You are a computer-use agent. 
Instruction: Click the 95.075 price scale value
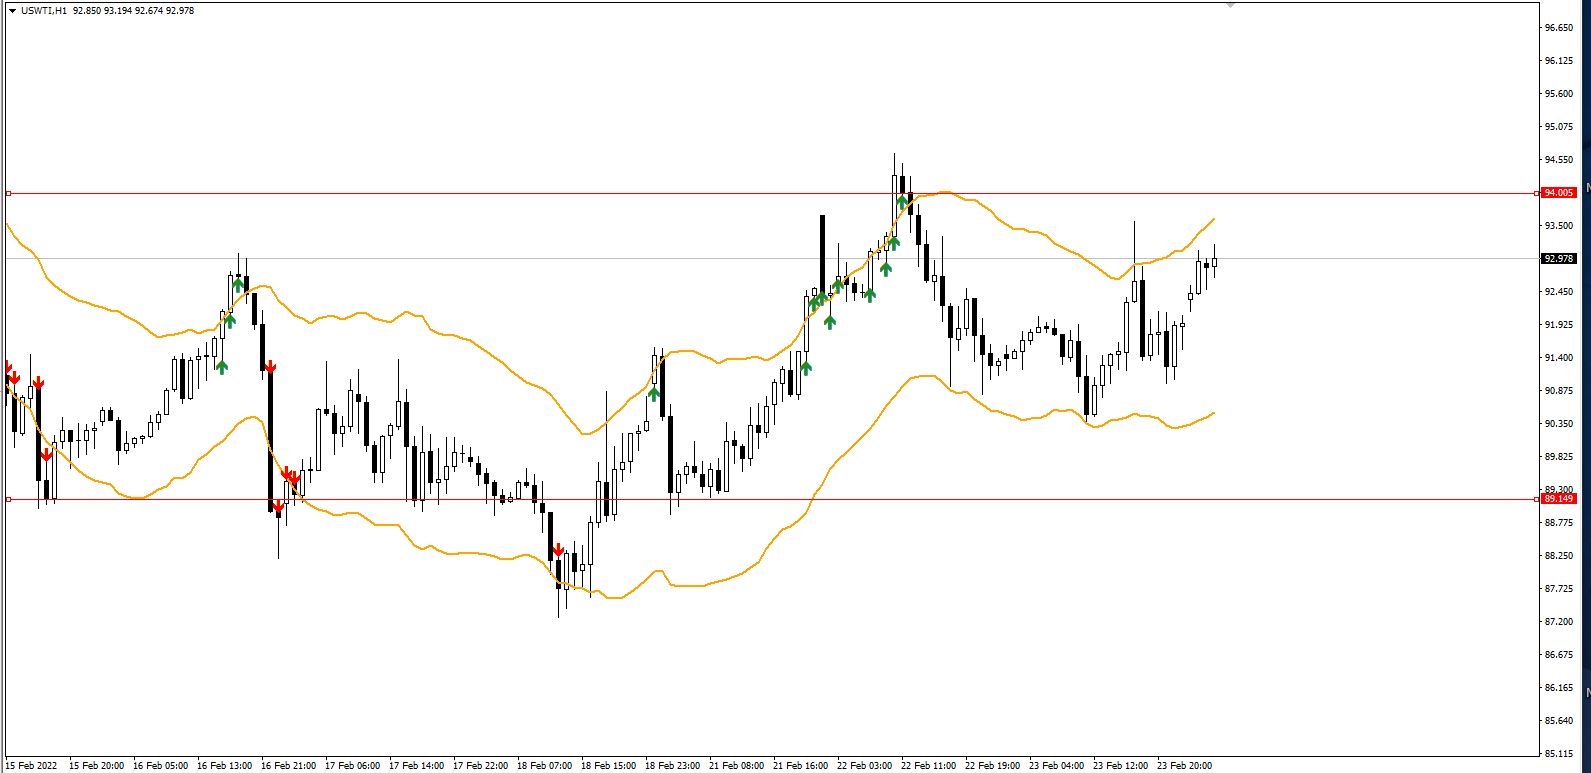[x=1558, y=127]
